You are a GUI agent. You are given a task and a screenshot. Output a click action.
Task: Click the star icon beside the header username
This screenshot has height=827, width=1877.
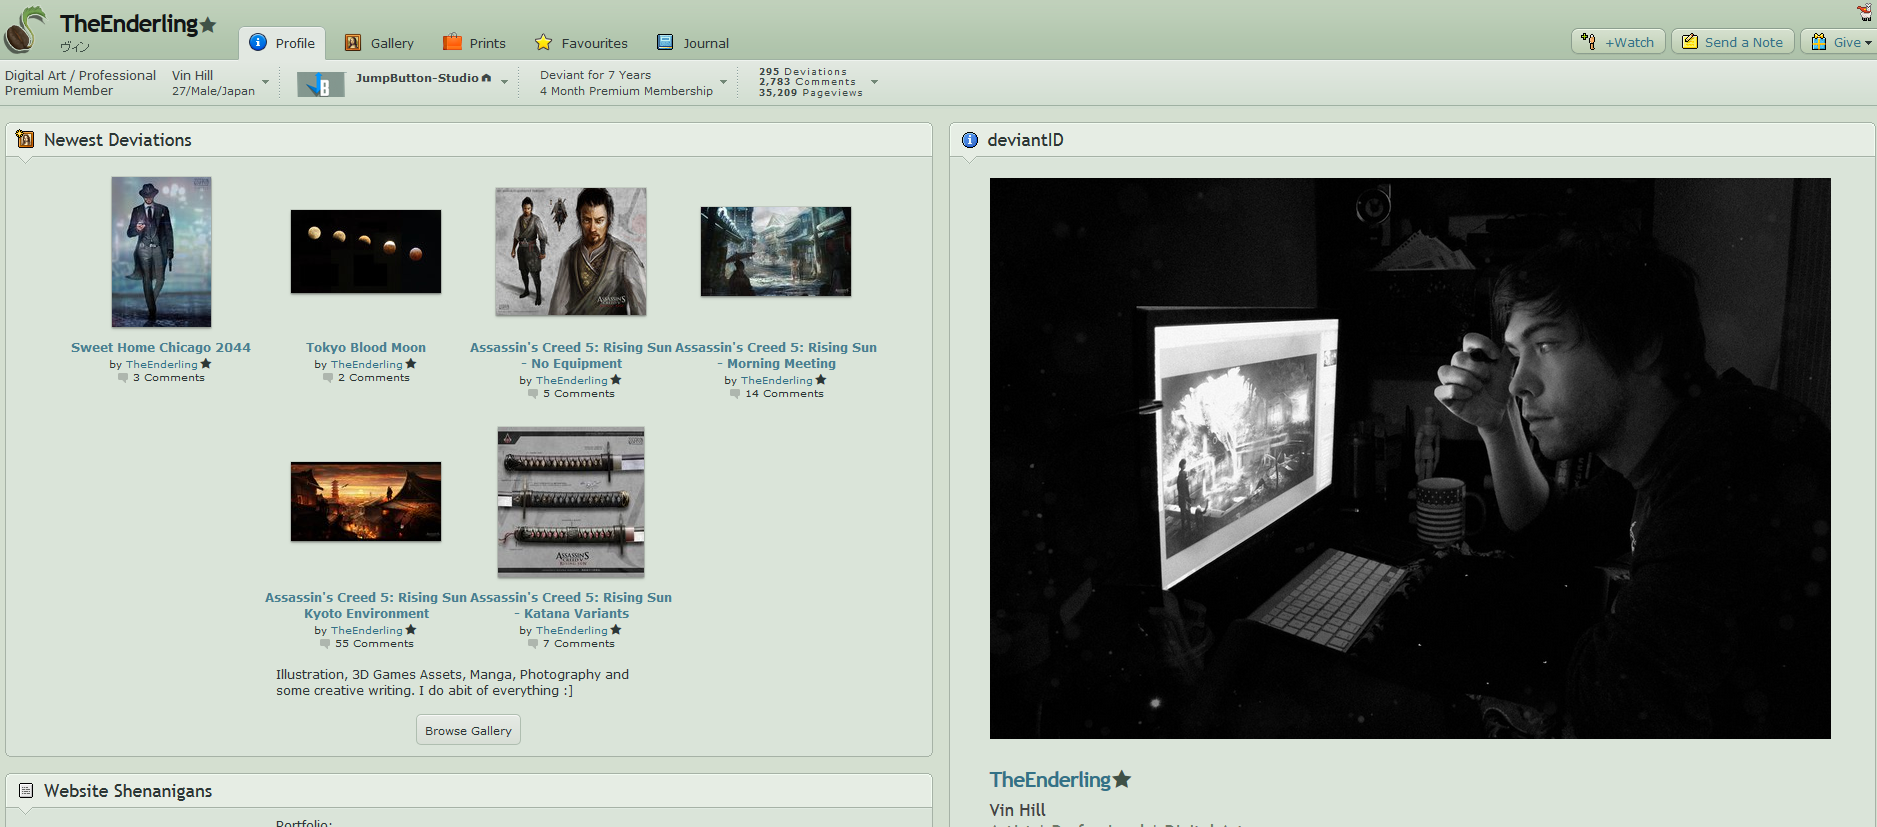pyautogui.click(x=208, y=25)
